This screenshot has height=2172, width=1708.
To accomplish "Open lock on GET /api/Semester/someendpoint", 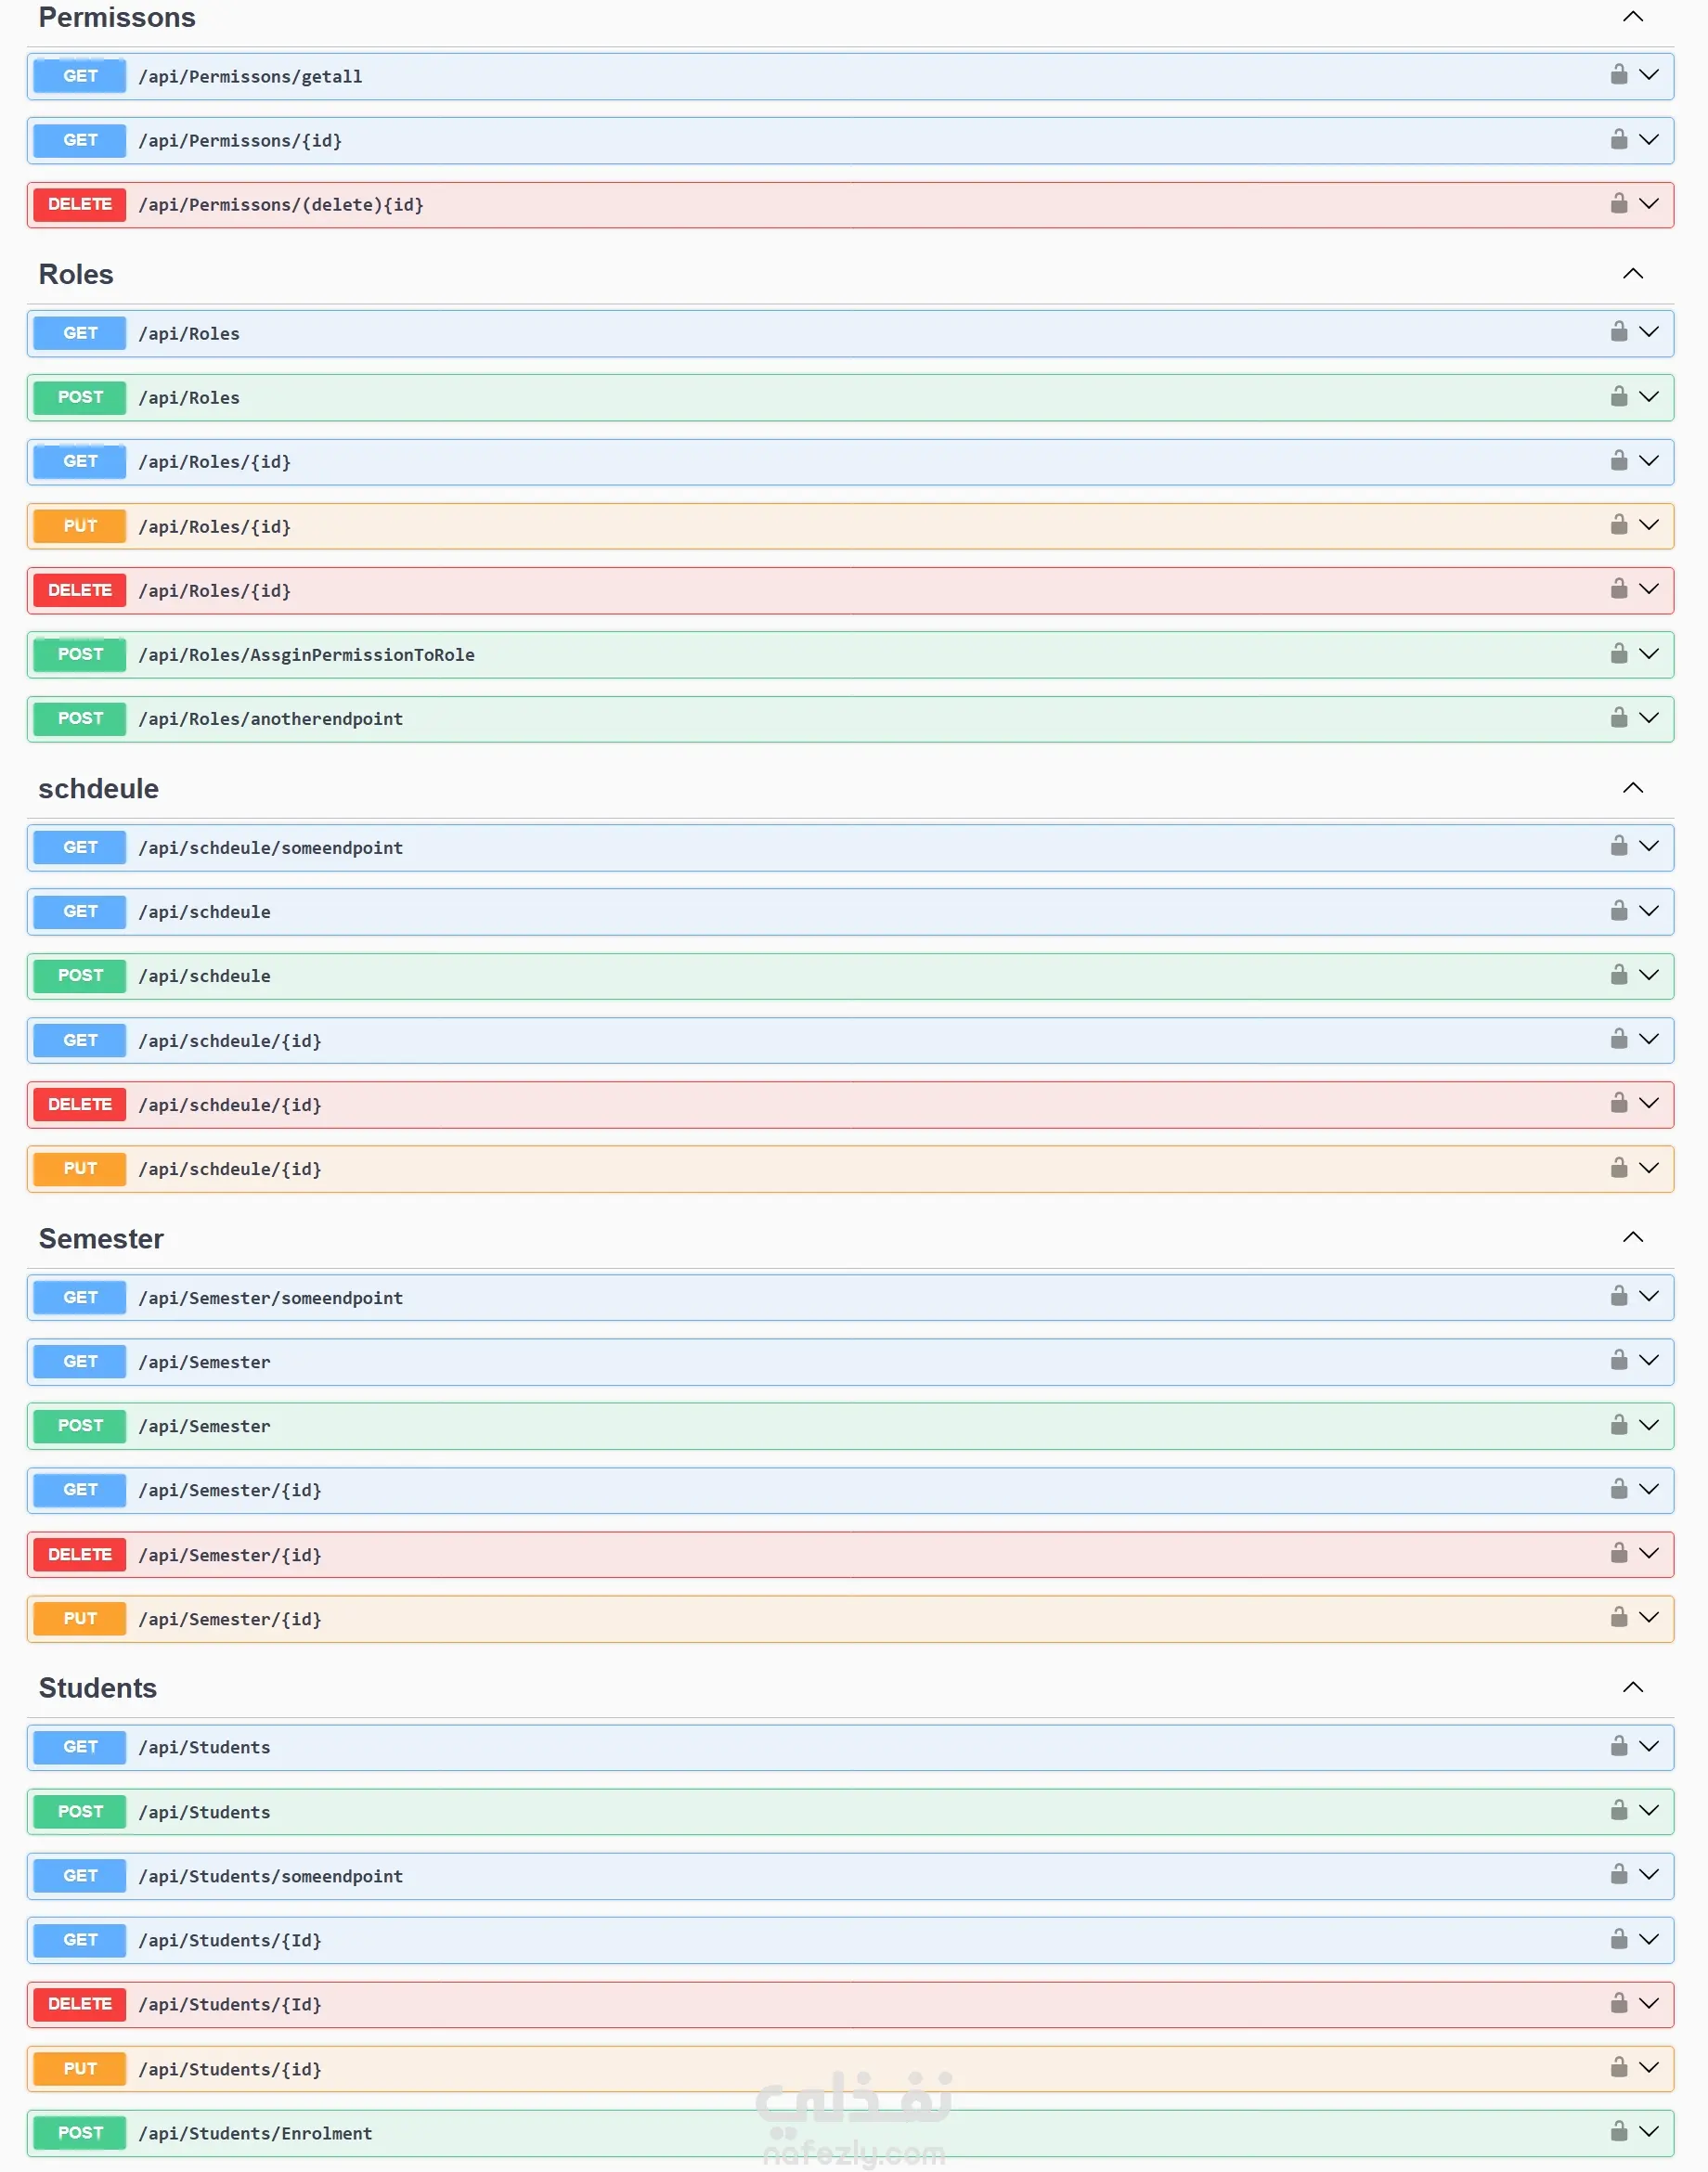I will click(x=1618, y=1295).
